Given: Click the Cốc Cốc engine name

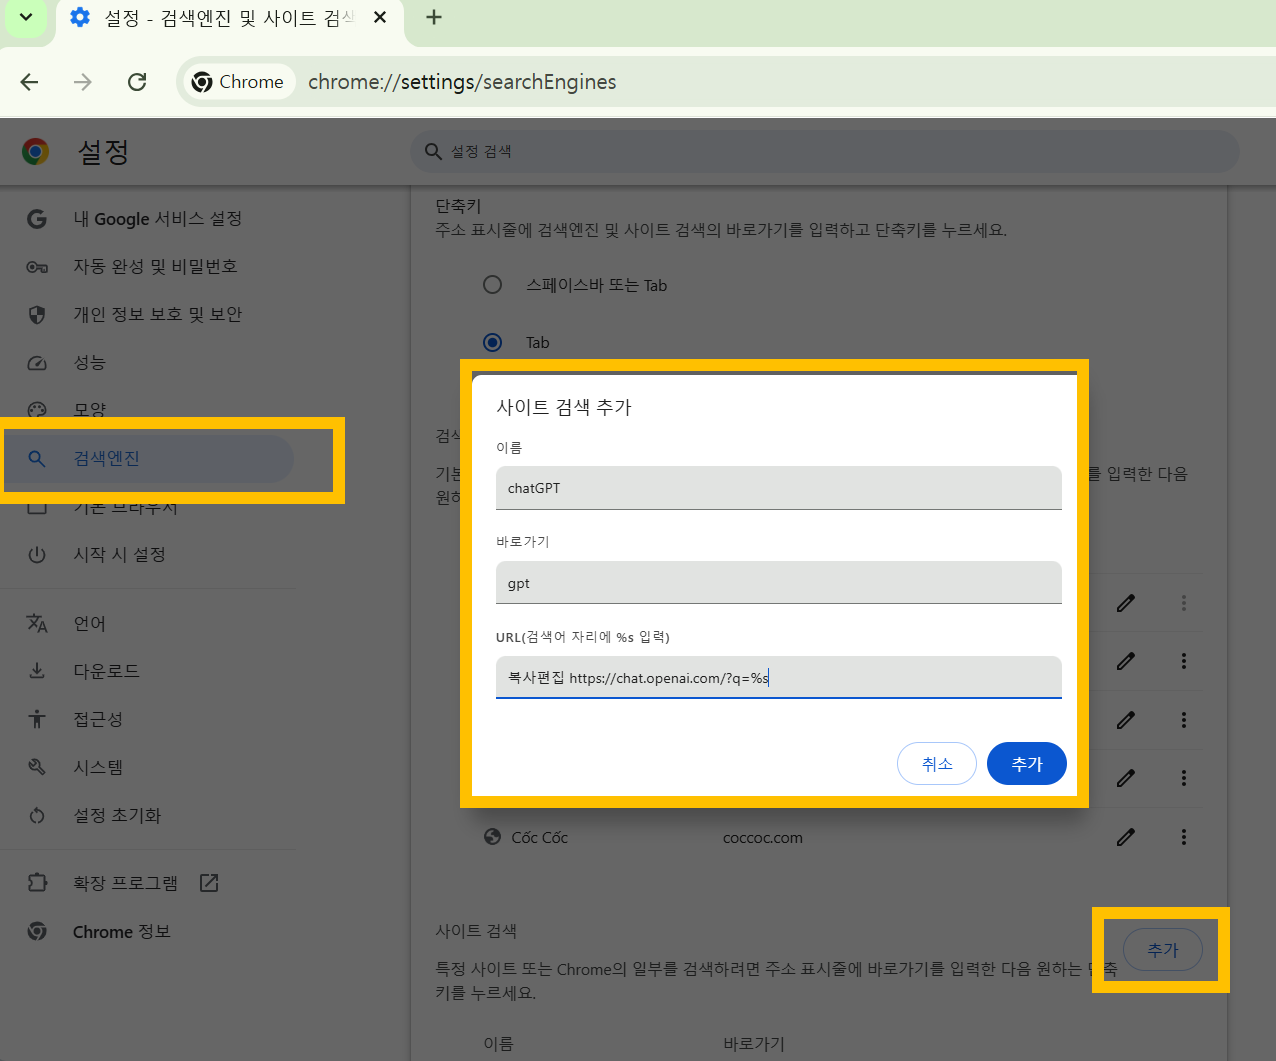Looking at the screenshot, I should 540,838.
